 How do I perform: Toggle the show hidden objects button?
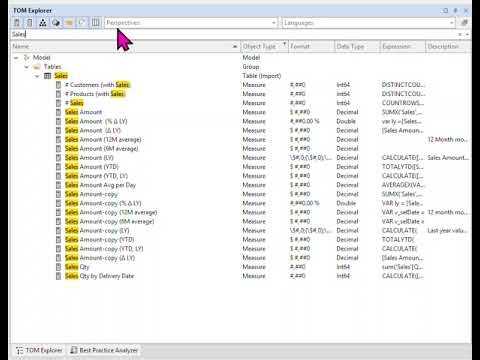(82, 23)
